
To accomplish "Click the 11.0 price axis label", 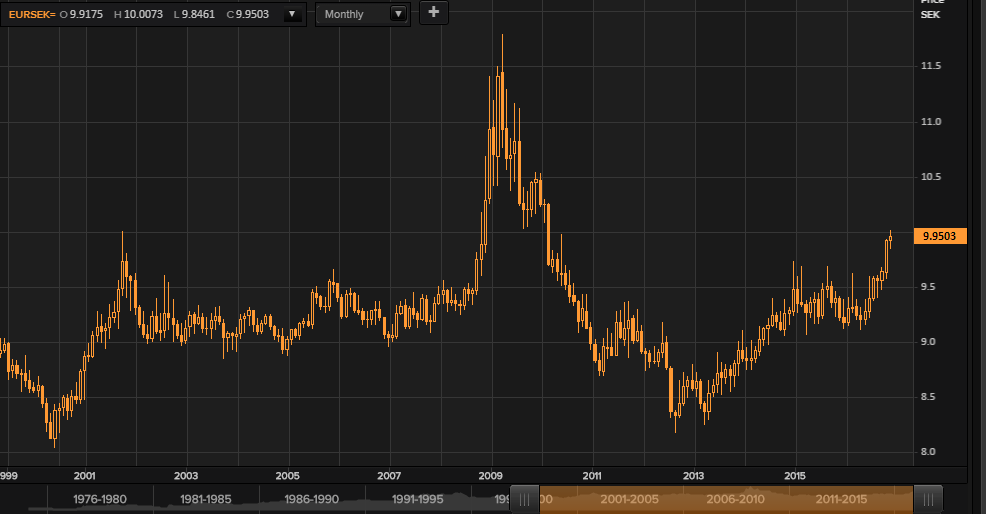I will point(931,121).
